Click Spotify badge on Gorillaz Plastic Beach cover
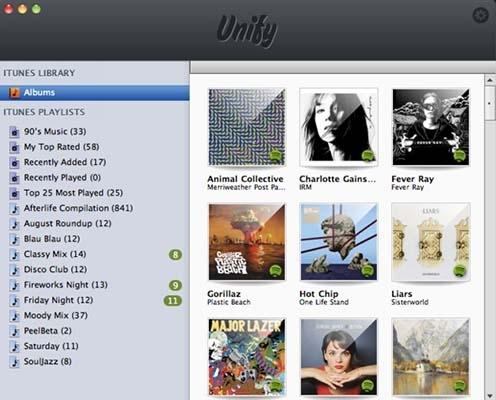 275,270
